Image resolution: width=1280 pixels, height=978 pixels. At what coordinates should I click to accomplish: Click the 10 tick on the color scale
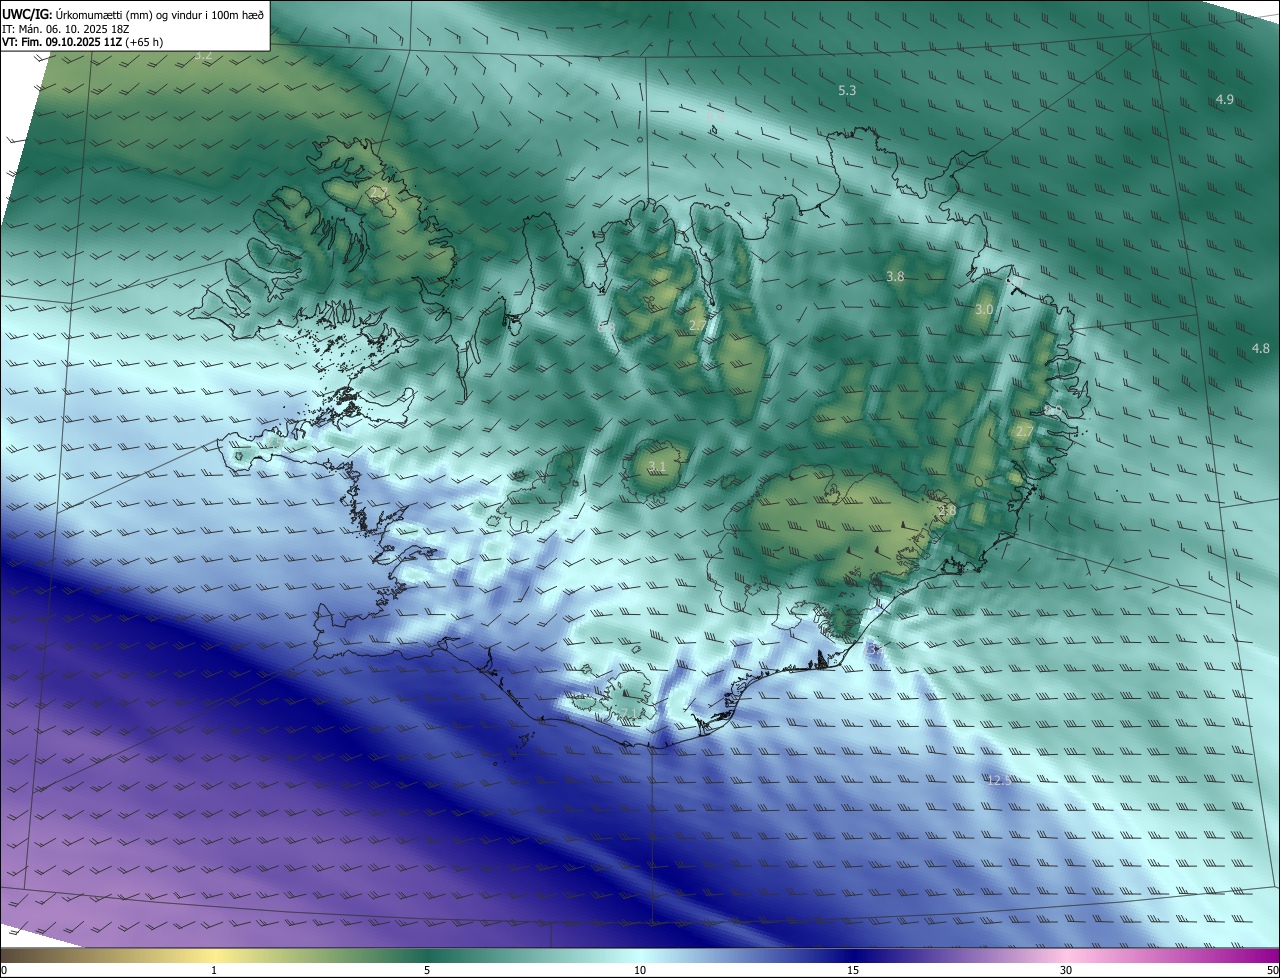(640, 970)
